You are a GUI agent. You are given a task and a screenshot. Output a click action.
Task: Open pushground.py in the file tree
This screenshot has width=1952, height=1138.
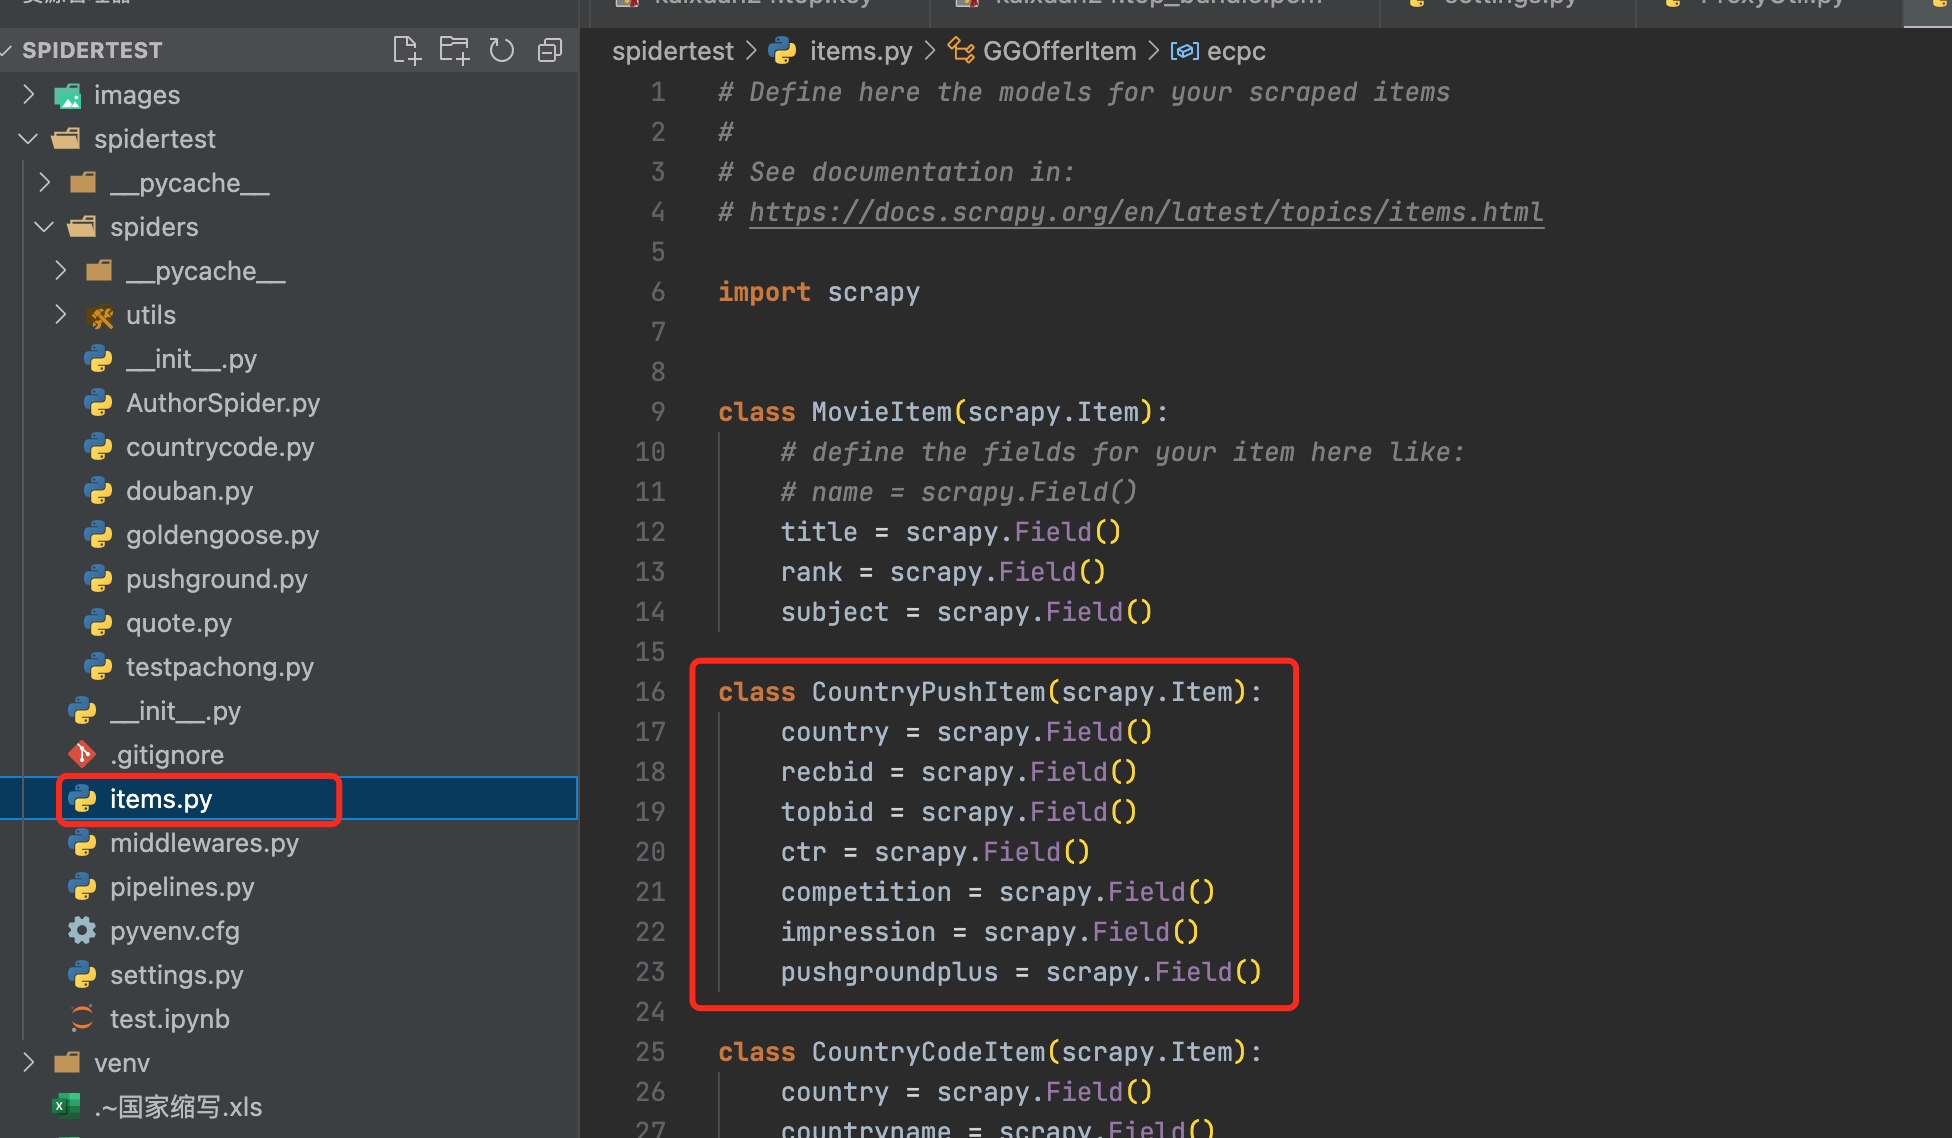216,579
